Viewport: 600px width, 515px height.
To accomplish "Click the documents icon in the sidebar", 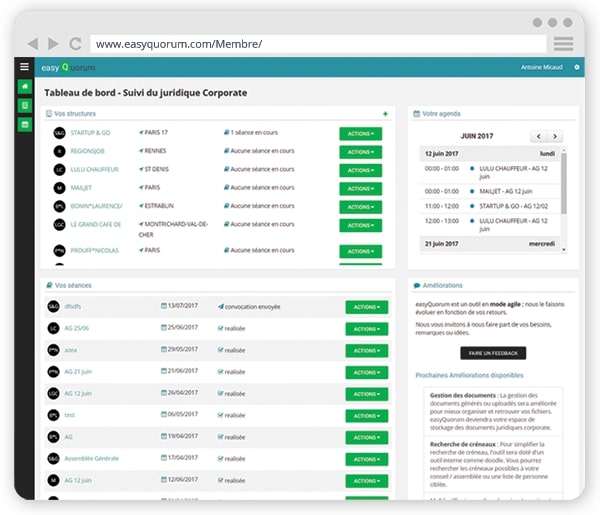I will coord(25,105).
